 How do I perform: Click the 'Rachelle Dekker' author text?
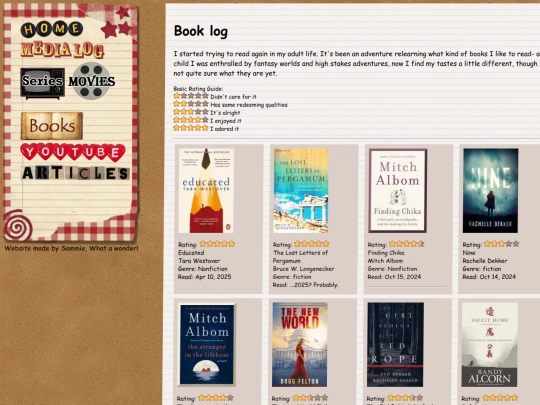pos(485,261)
